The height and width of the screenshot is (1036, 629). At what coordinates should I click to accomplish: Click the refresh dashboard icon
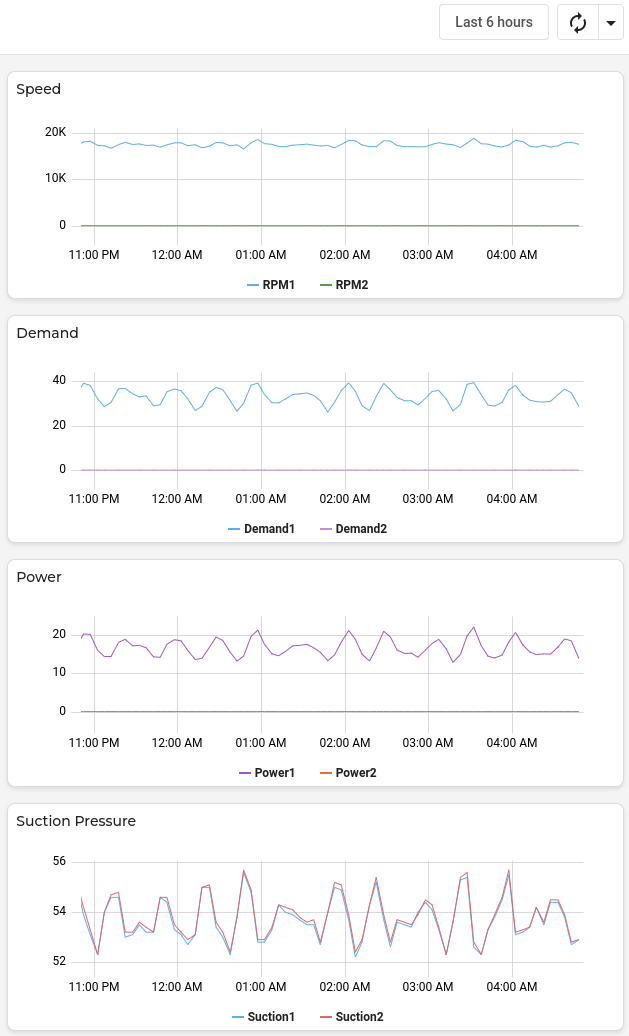coord(577,22)
